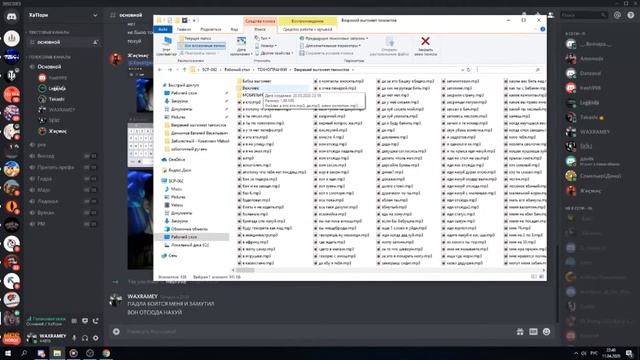Open the ХаТори server dropdown menu
The width and height of the screenshot is (640, 360).
pyautogui.click(x=63, y=15)
